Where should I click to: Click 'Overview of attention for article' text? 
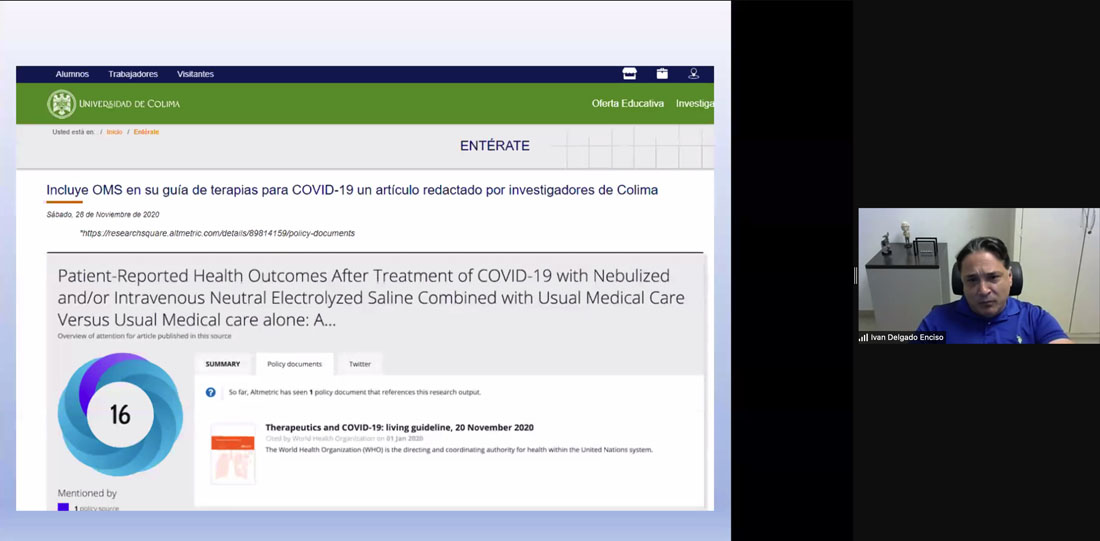click(145, 336)
